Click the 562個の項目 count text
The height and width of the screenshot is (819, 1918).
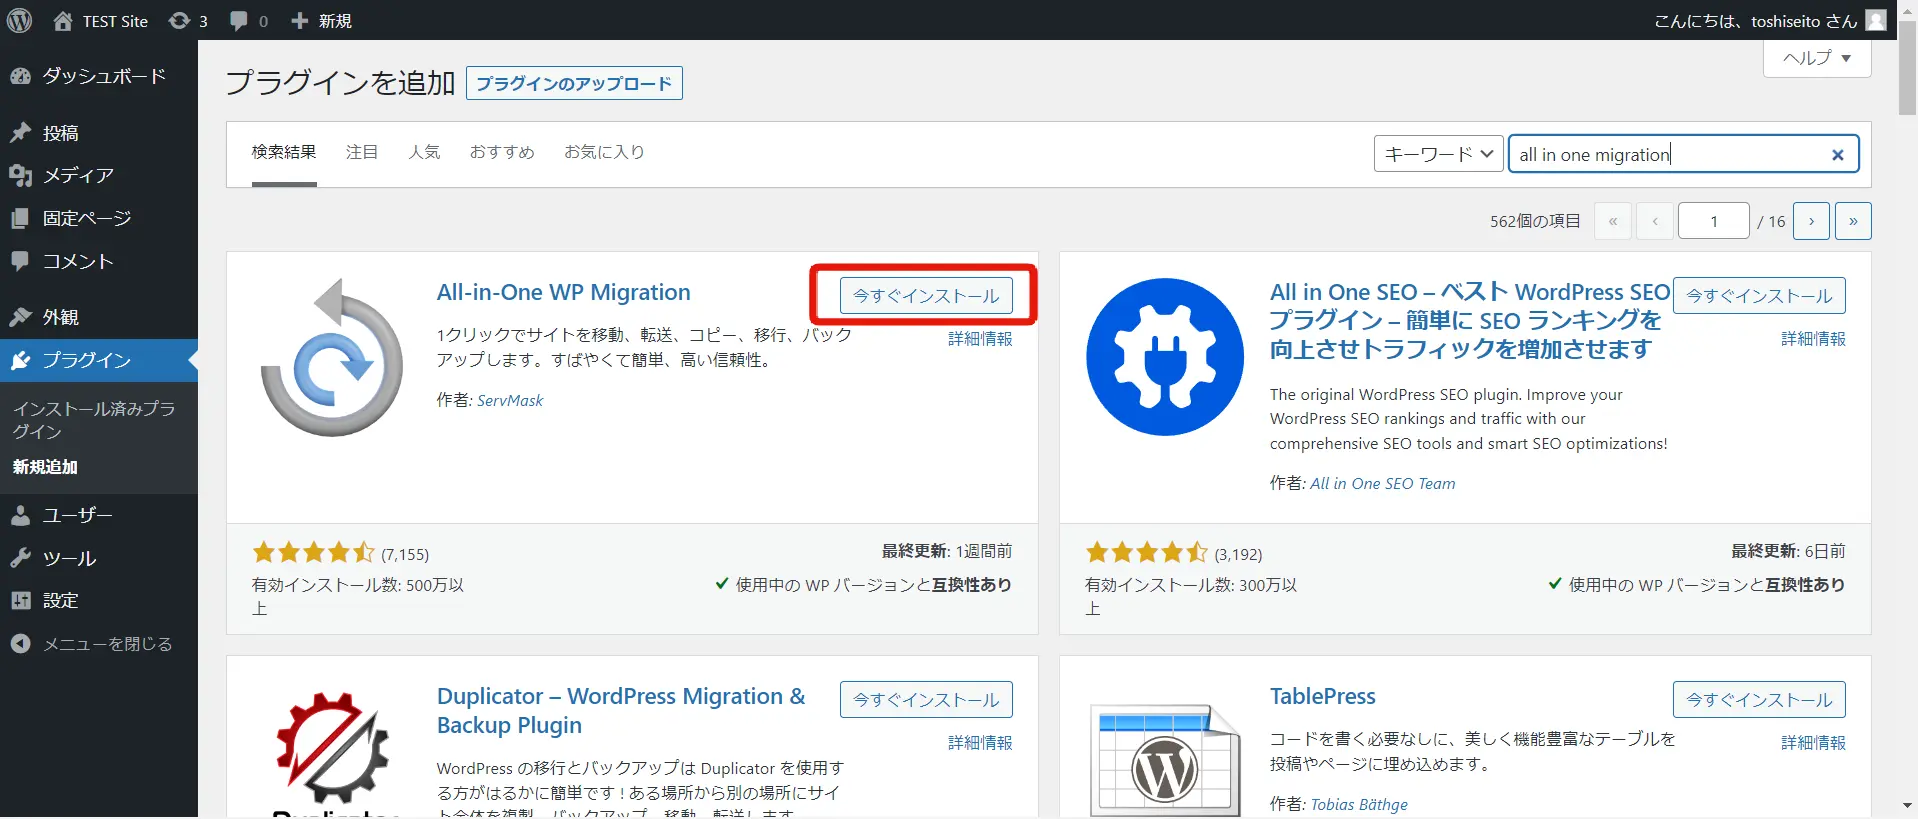coord(1535,221)
